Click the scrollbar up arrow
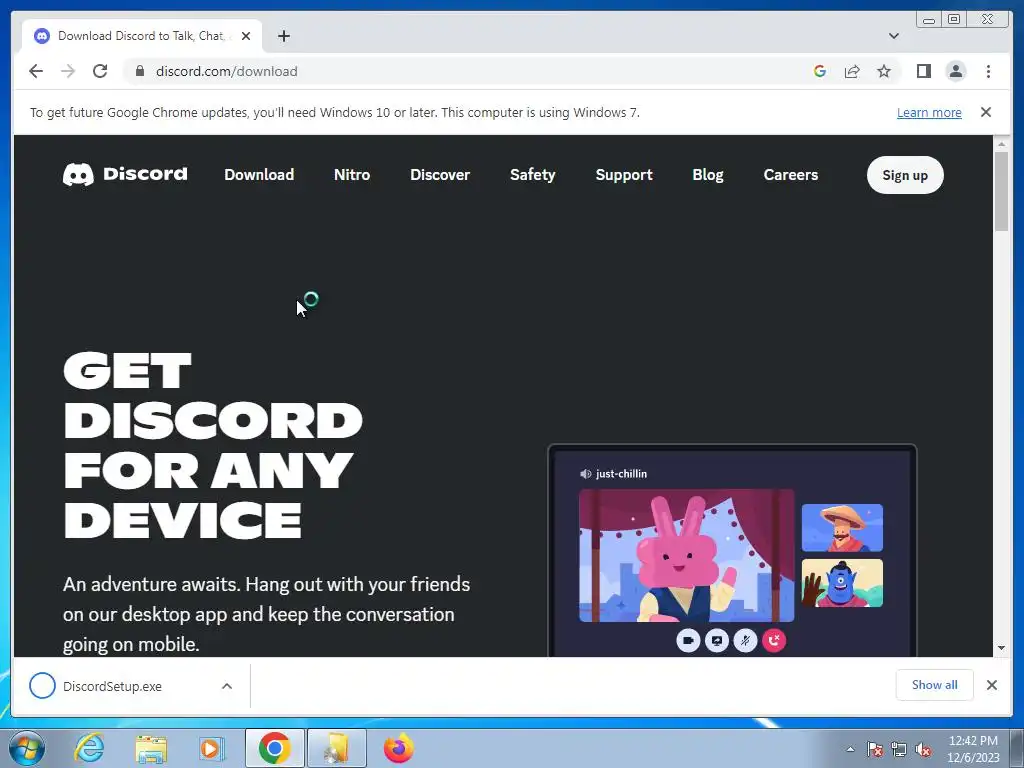 pos(1001,144)
